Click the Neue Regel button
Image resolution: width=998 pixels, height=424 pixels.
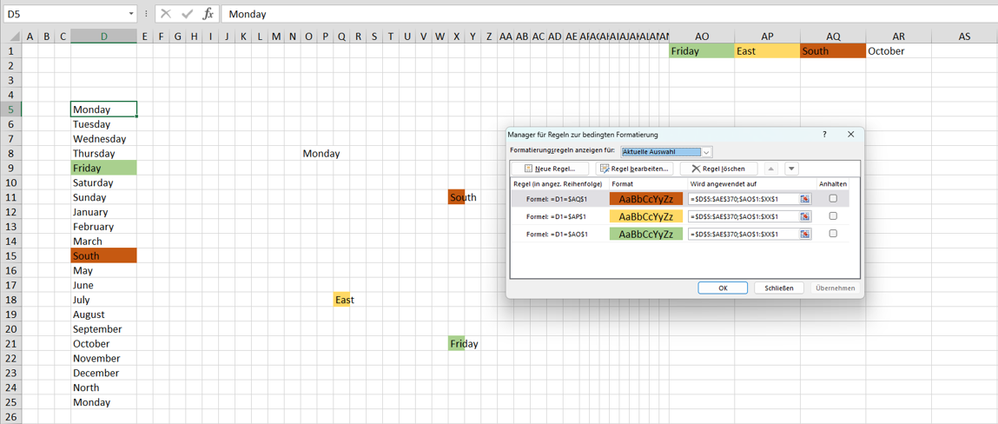[552, 169]
